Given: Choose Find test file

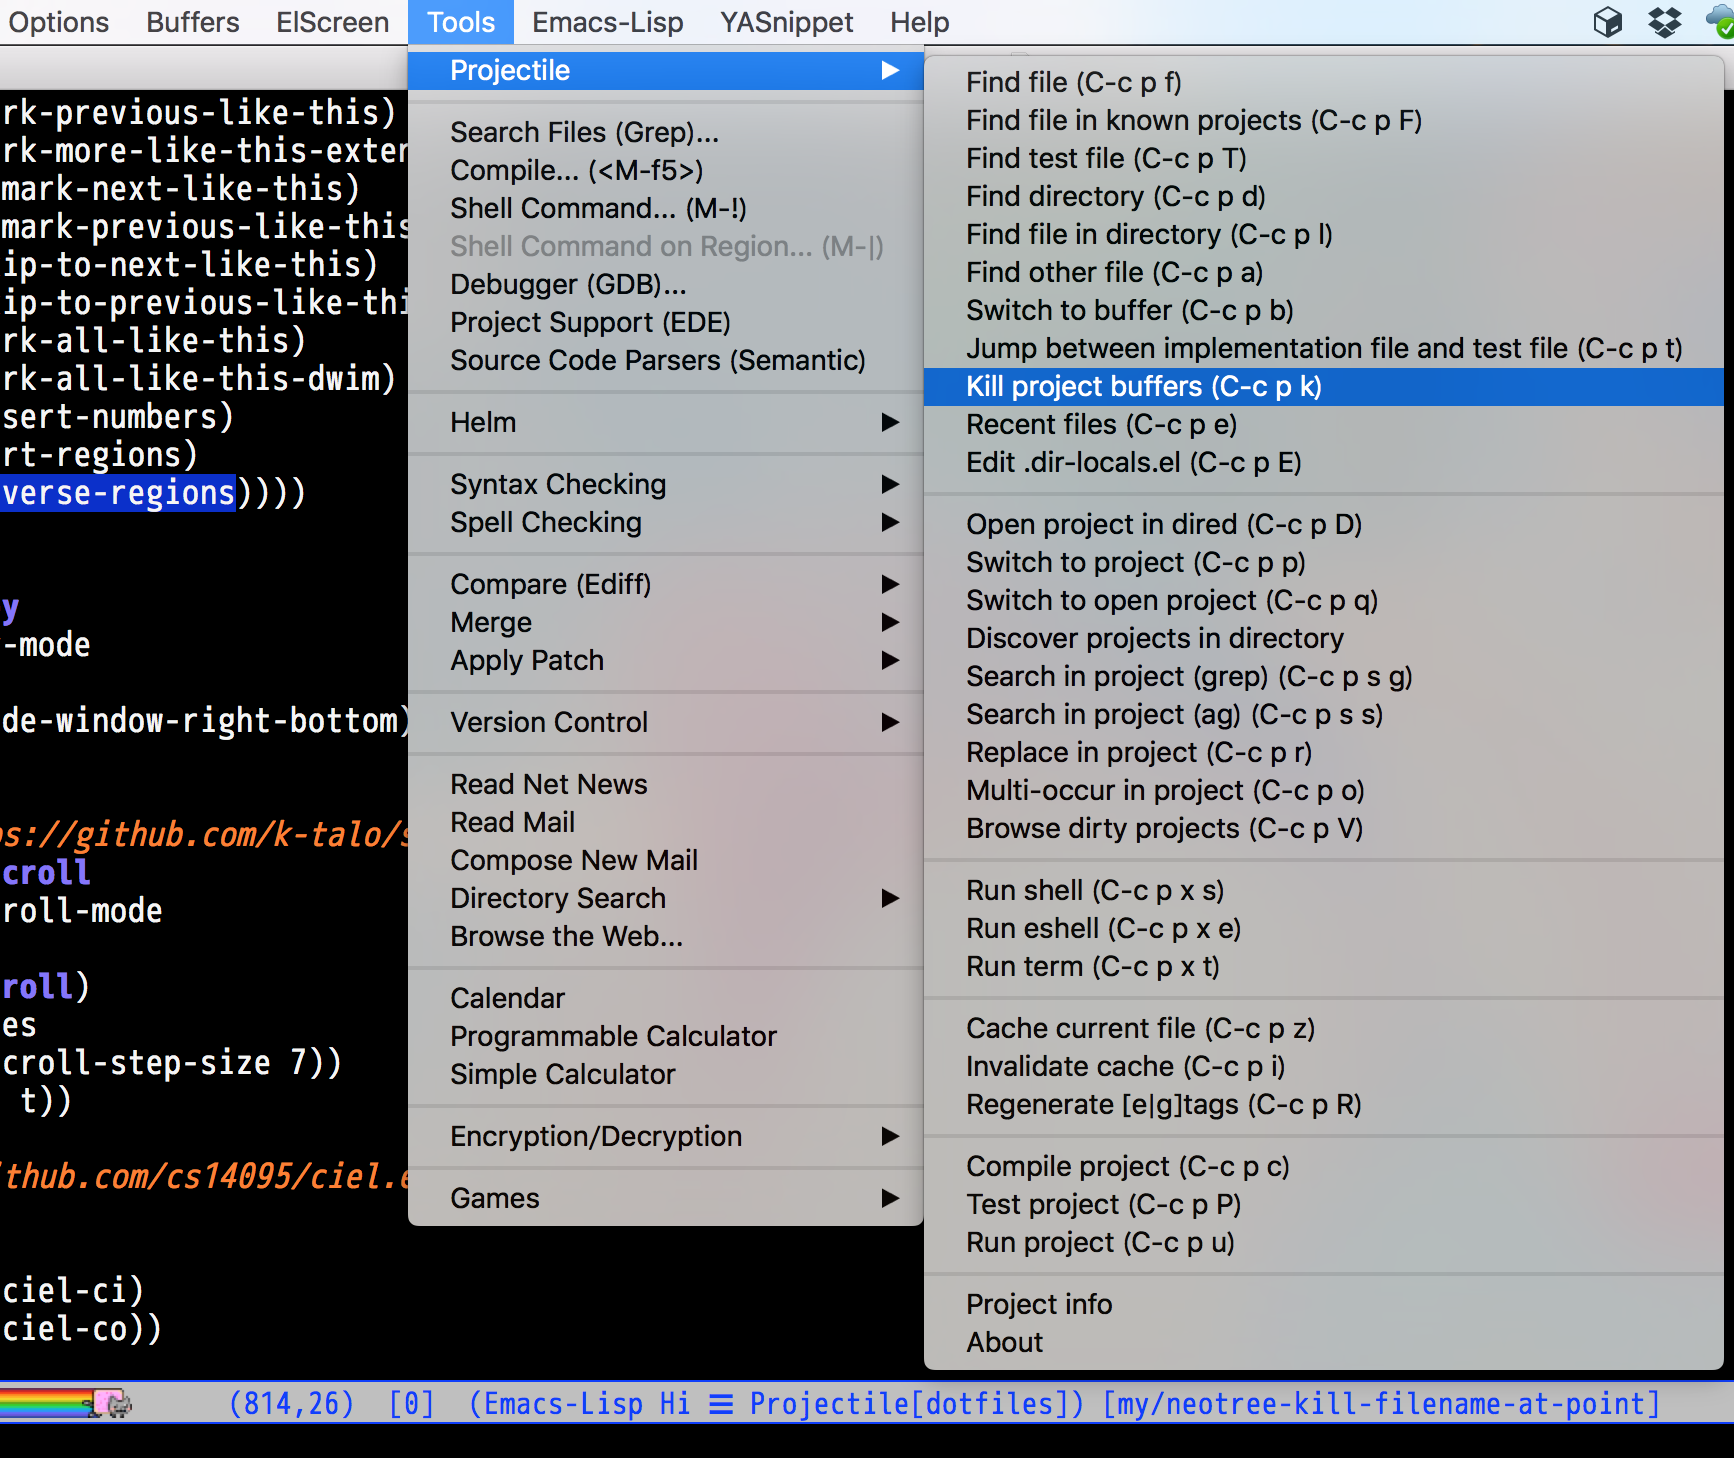Looking at the screenshot, I should pyautogui.click(x=1324, y=158).
